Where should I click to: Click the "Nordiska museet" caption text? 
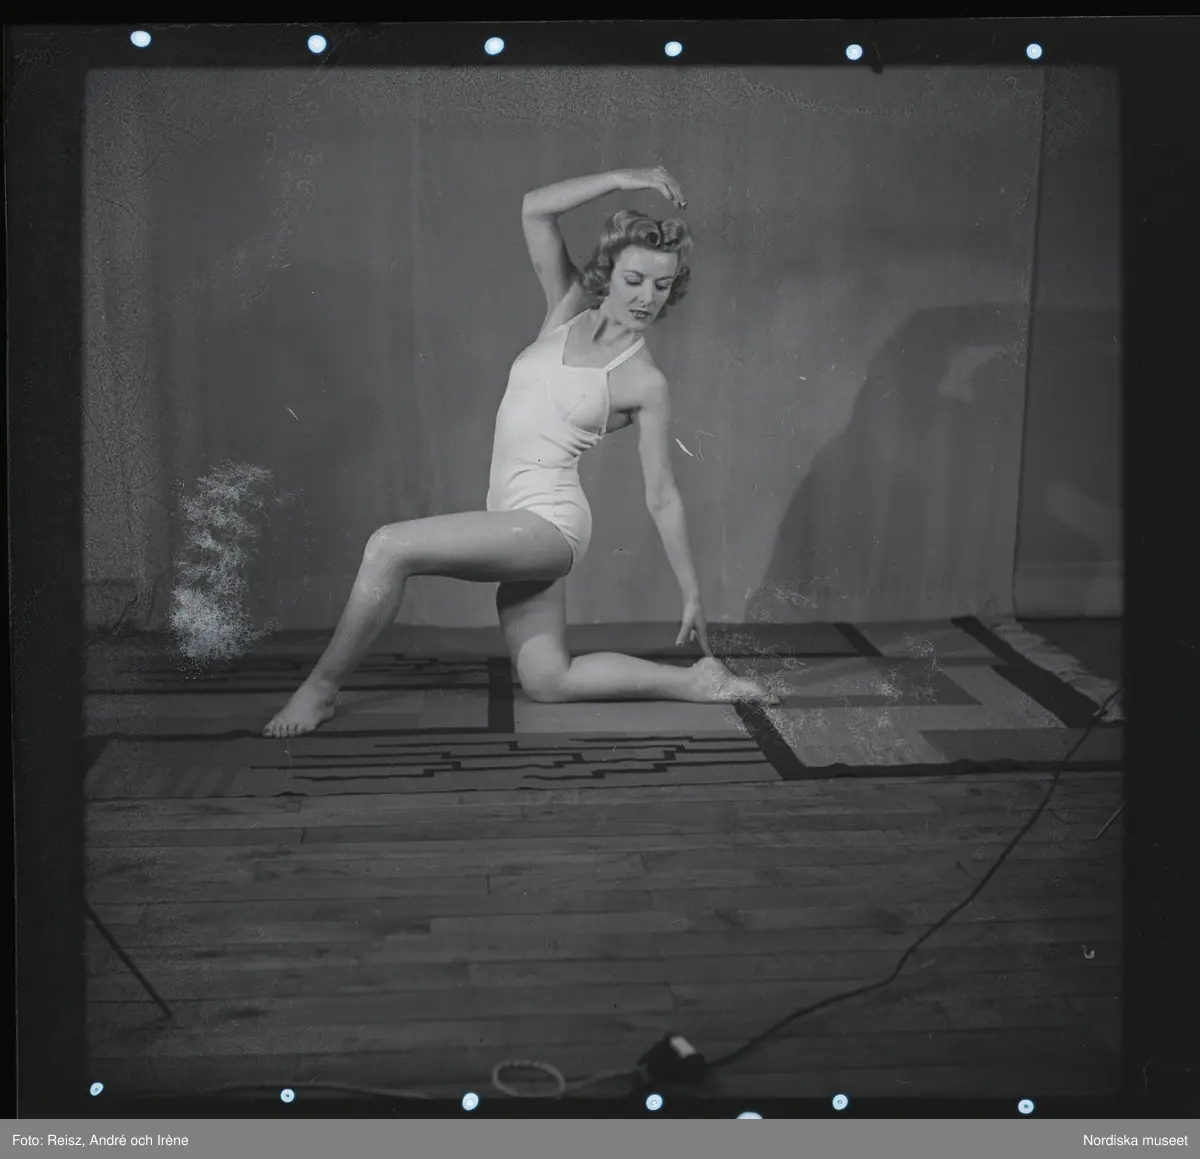point(1133,1140)
